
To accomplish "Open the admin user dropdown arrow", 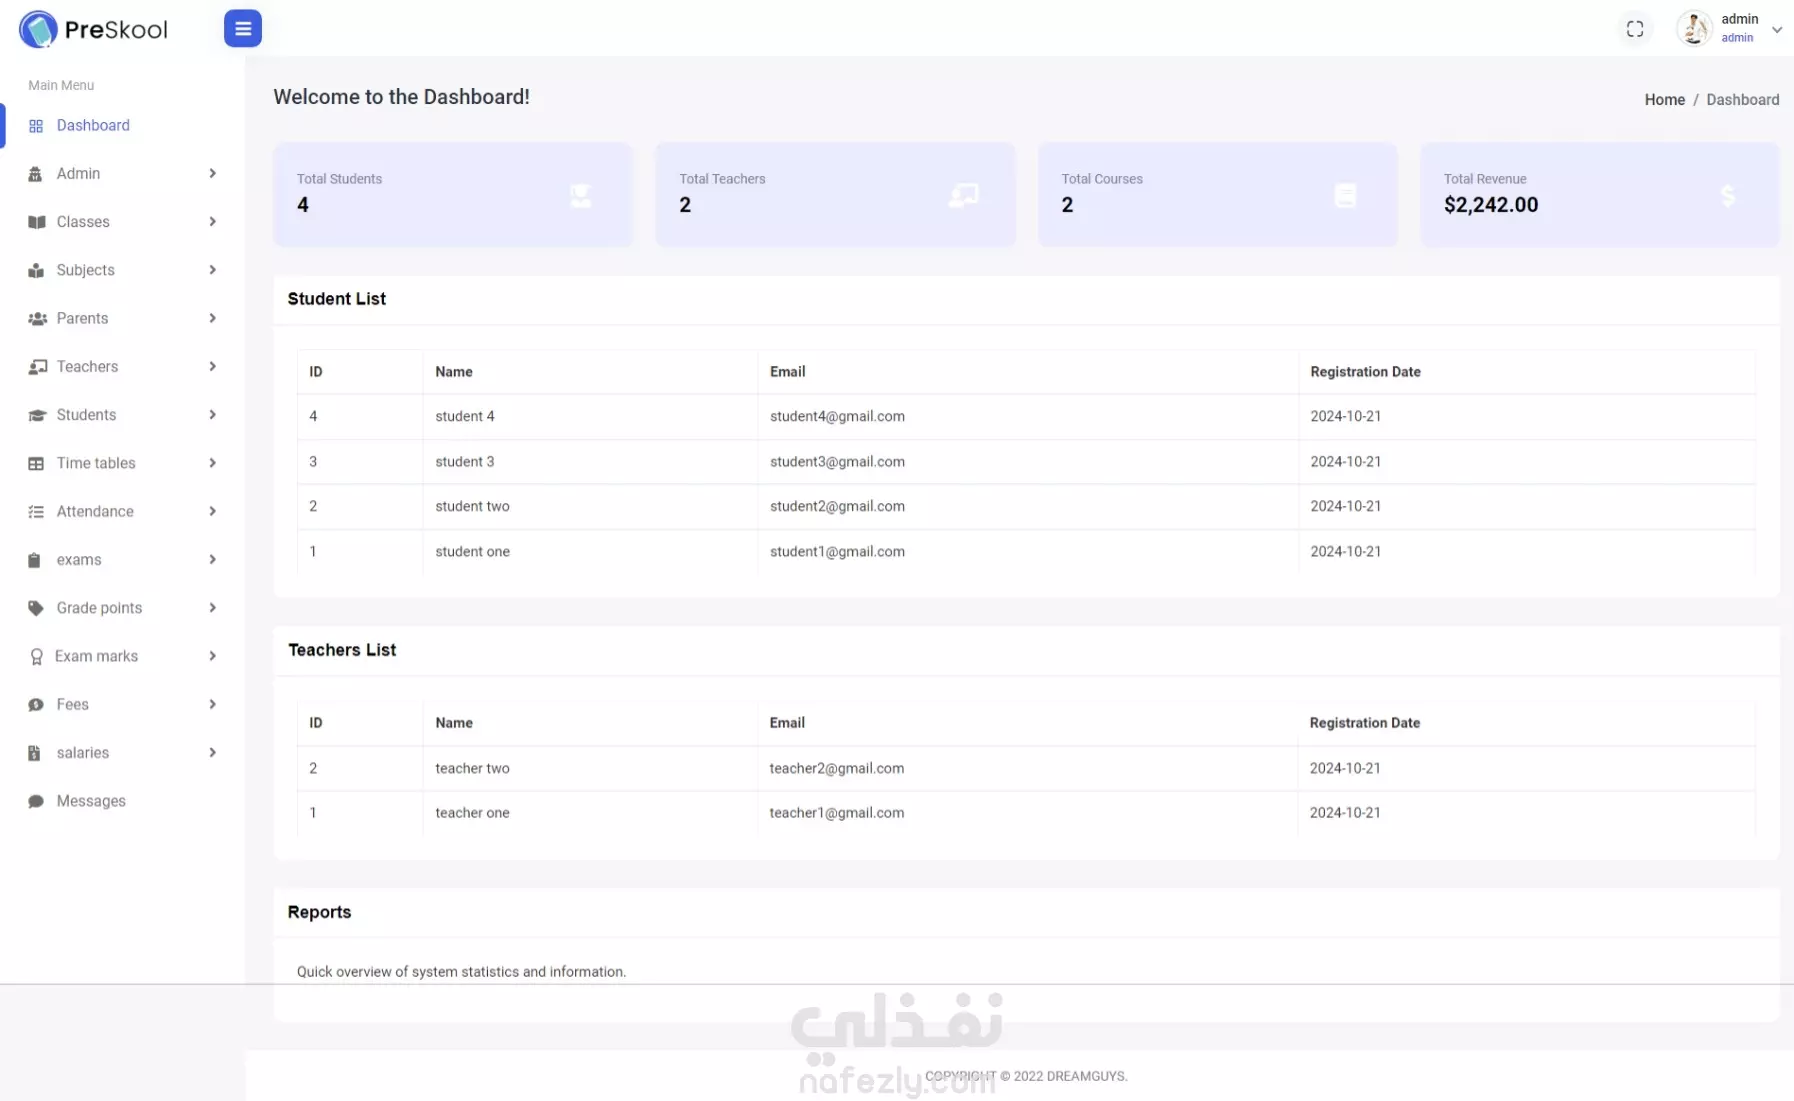I will click(1777, 30).
